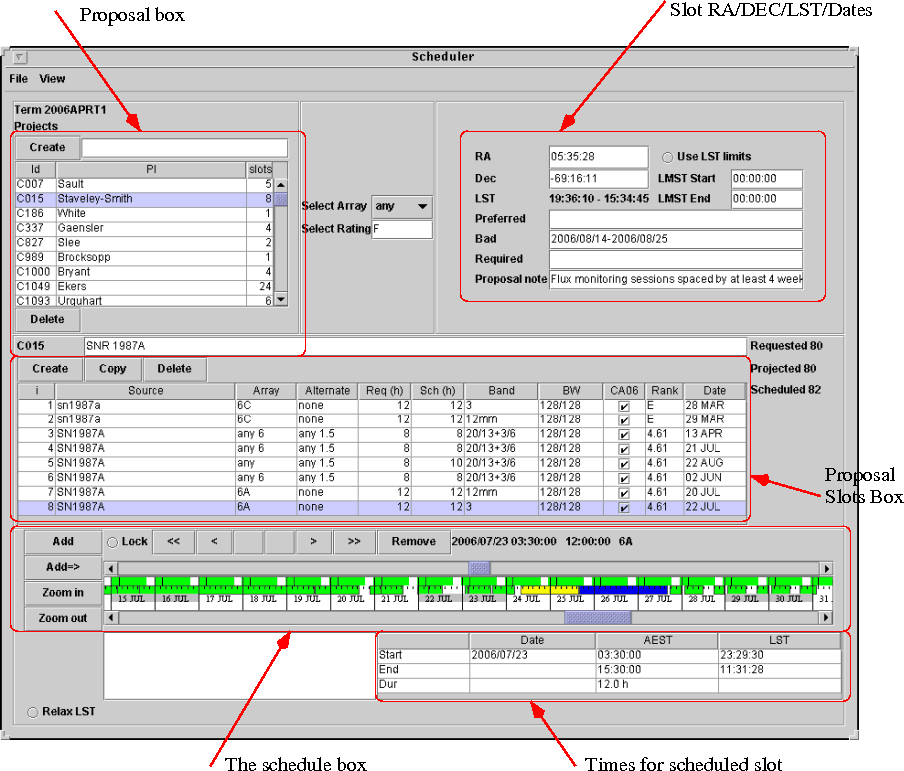Click Remove button in schedule box
Screen dimensions: 904x771
[413, 541]
